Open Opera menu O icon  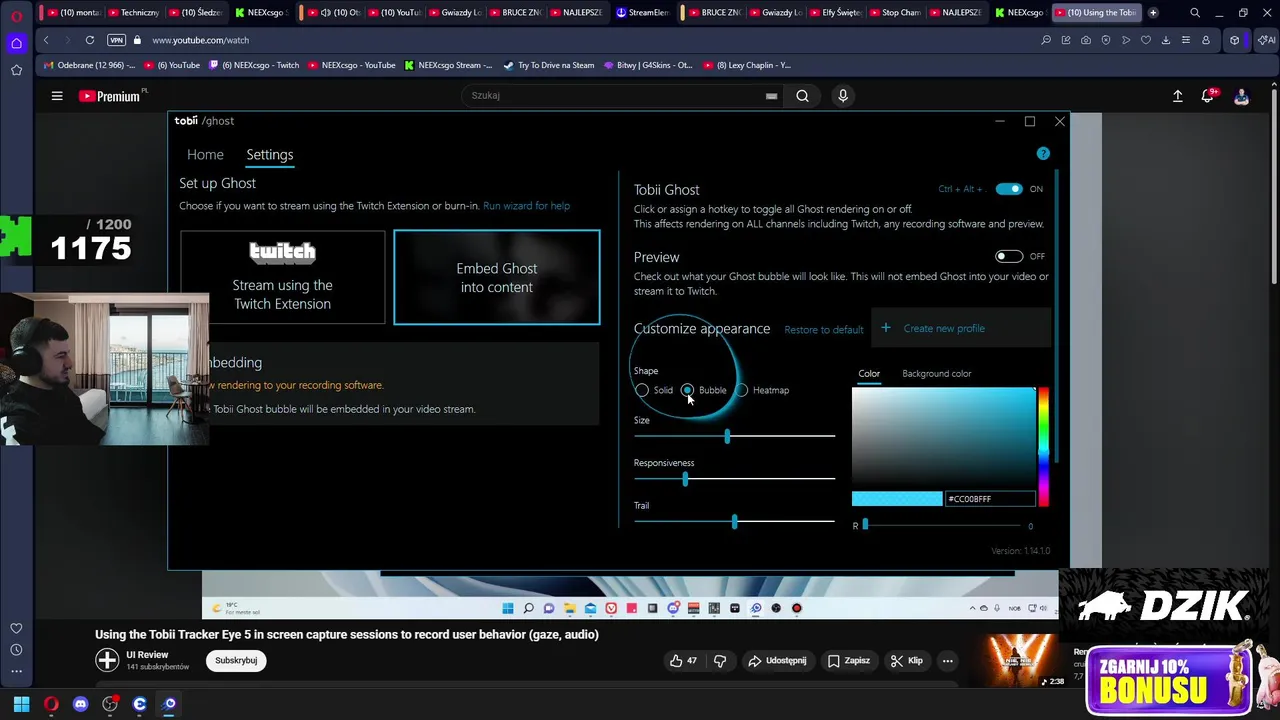(16, 16)
